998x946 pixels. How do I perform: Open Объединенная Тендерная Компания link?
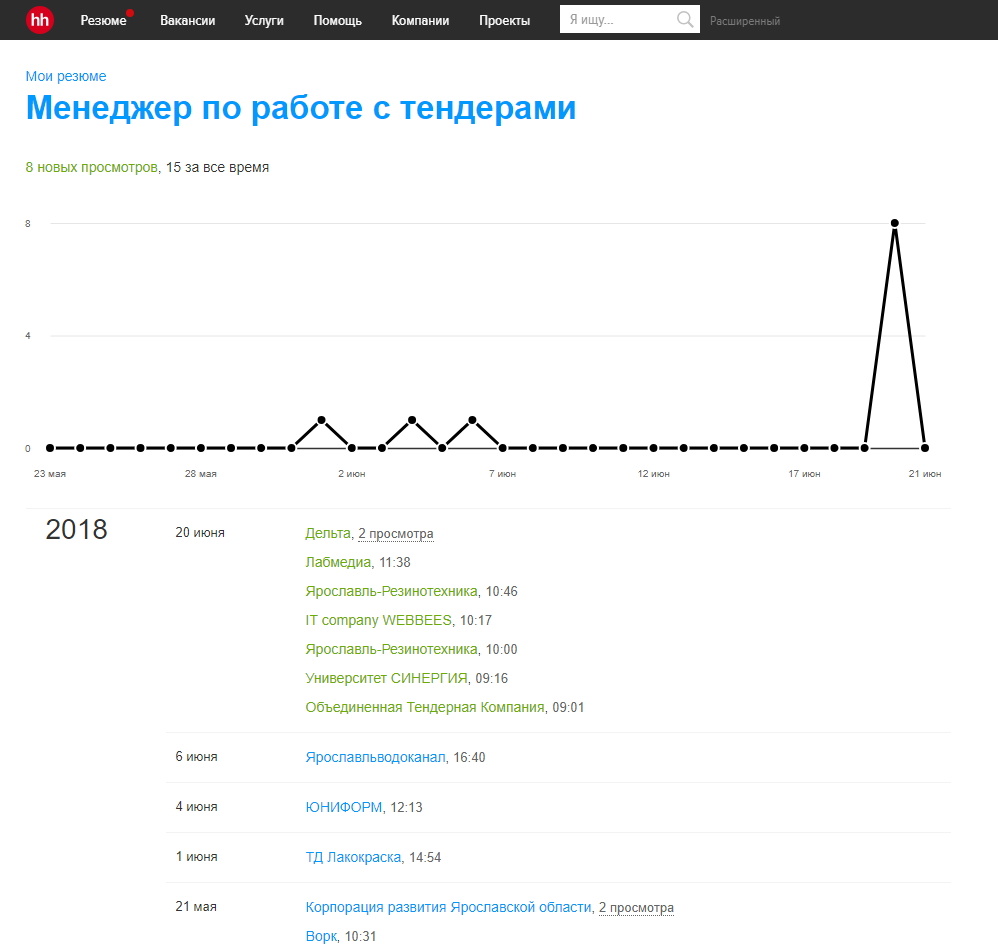pyautogui.click(x=425, y=707)
